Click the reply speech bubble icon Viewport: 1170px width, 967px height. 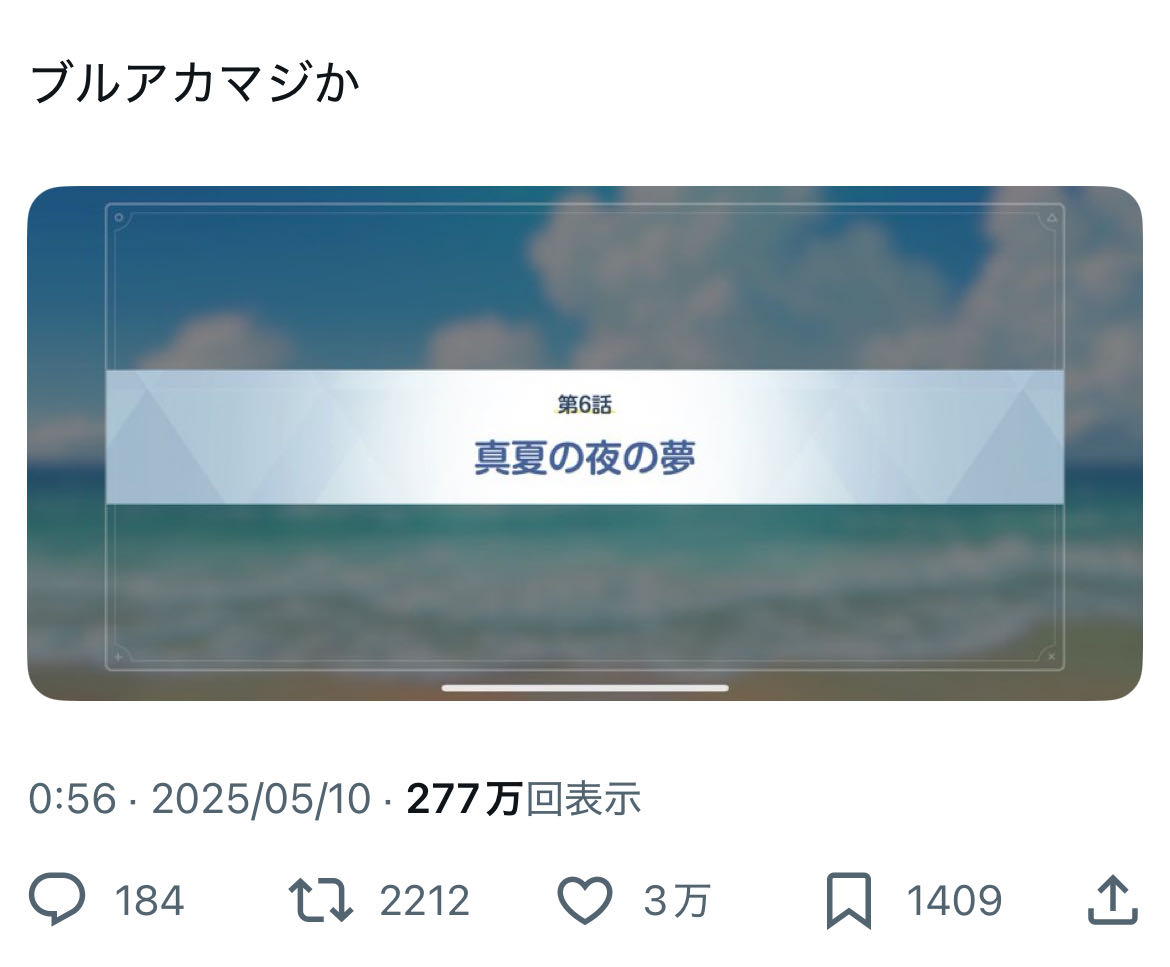[57, 899]
